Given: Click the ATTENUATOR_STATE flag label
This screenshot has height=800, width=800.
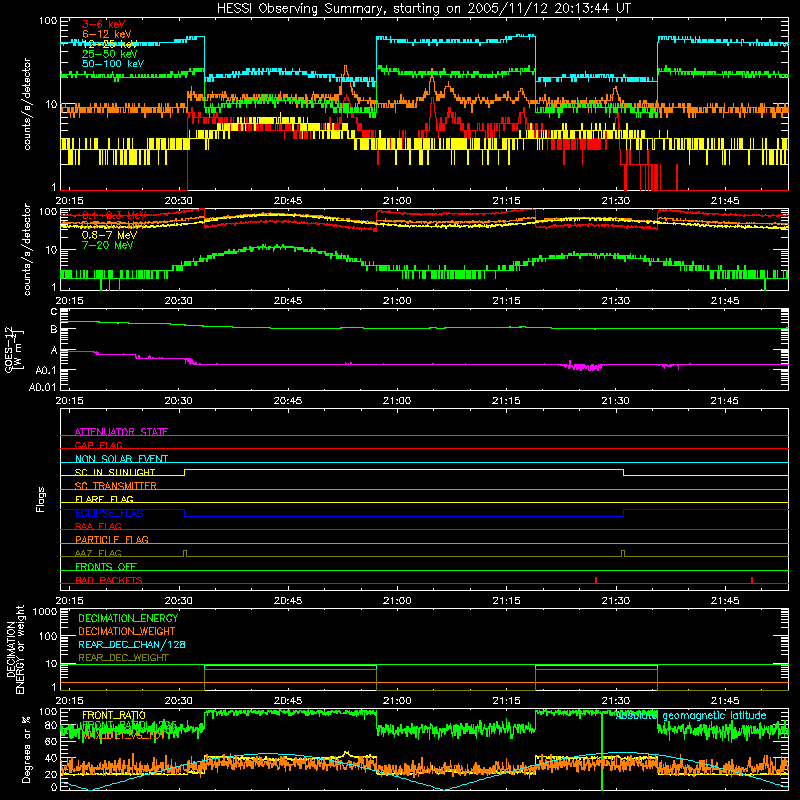Looking at the screenshot, I should 121,432.
